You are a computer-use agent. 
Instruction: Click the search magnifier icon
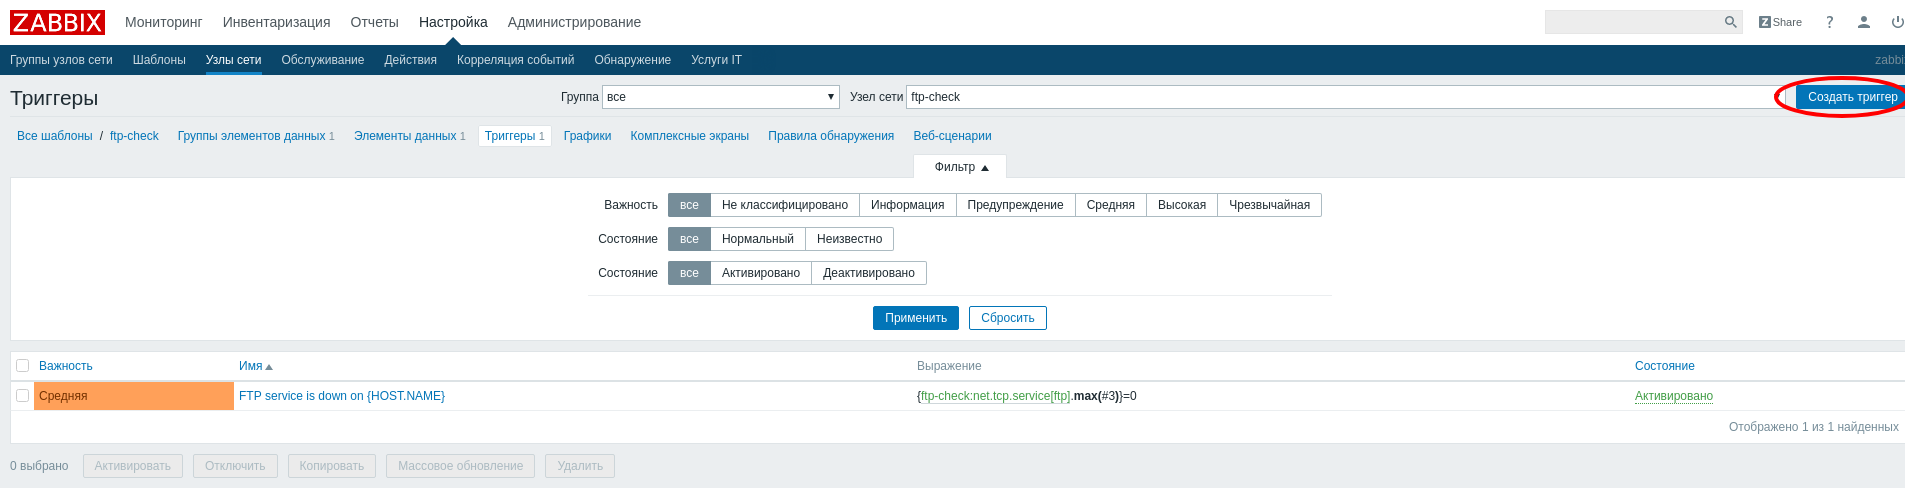1730,22
